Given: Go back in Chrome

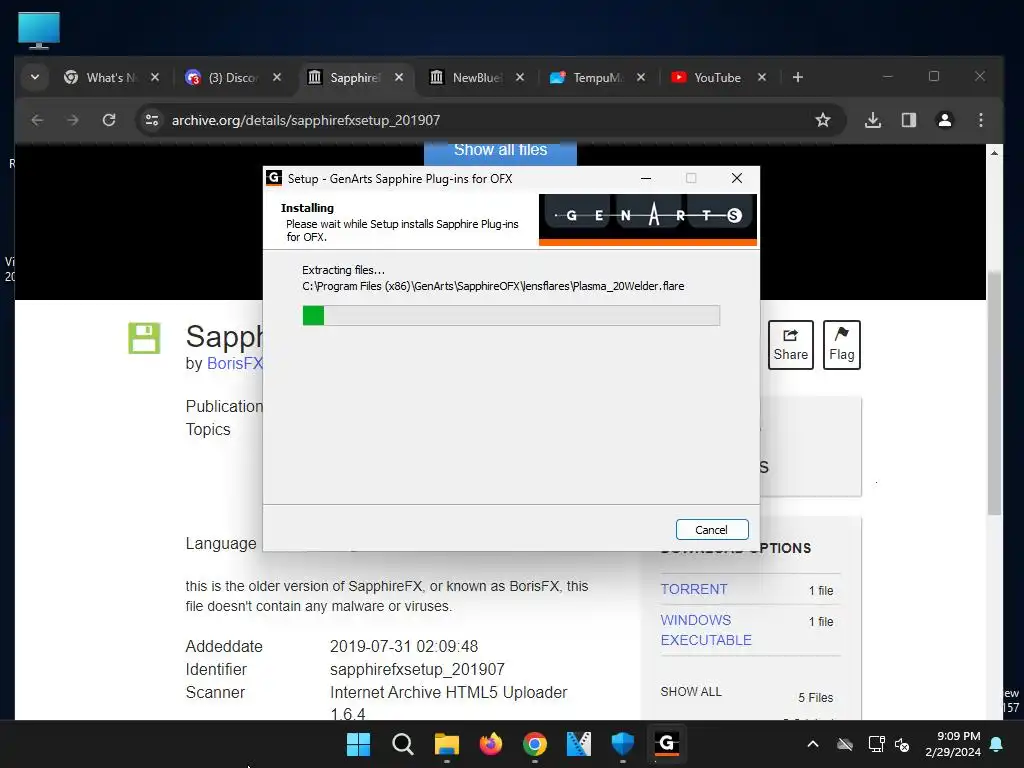Looking at the screenshot, I should [37, 120].
